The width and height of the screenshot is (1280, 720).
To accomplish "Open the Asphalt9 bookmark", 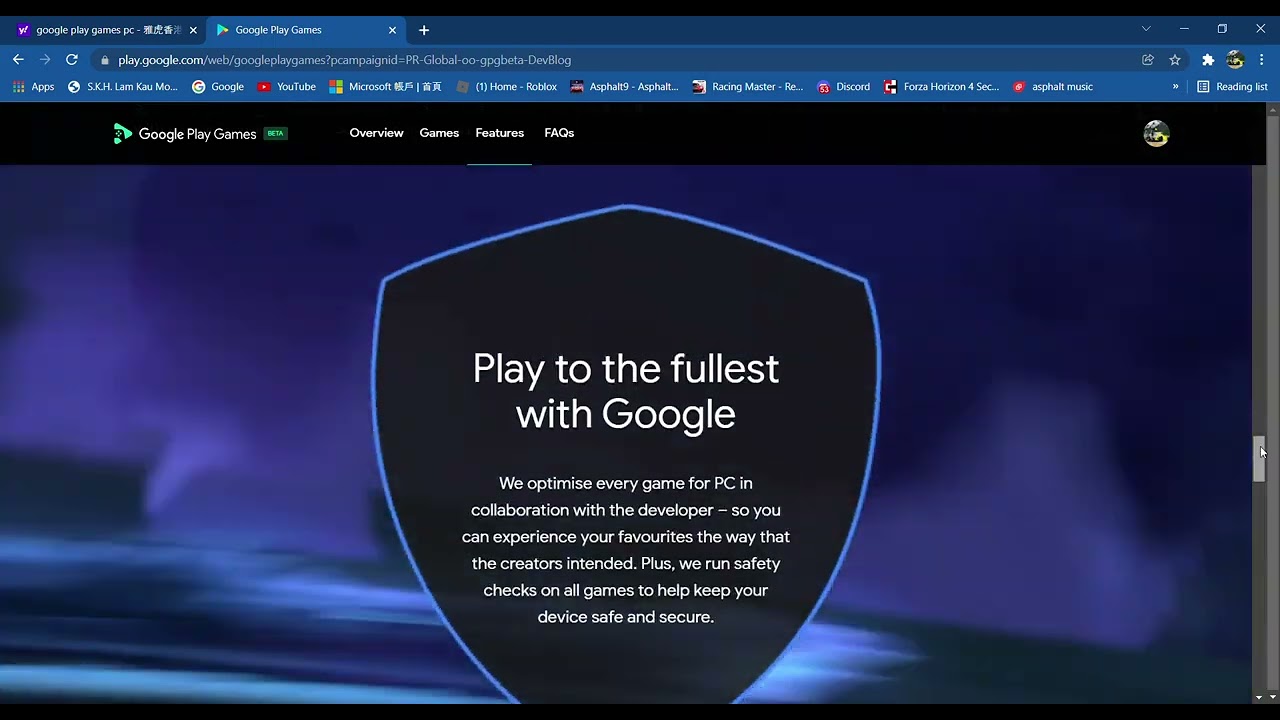I will click(x=624, y=87).
